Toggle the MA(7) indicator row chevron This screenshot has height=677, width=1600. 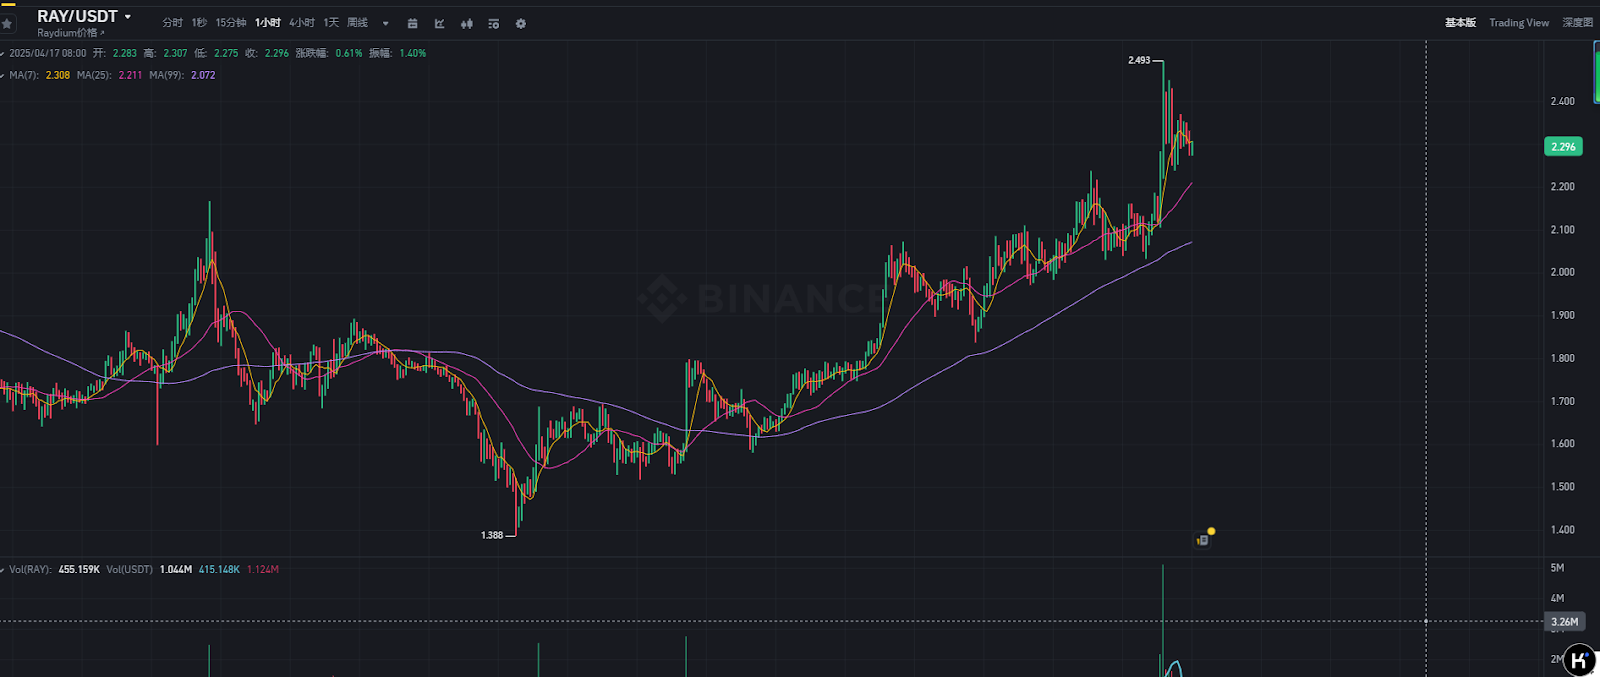[3, 75]
